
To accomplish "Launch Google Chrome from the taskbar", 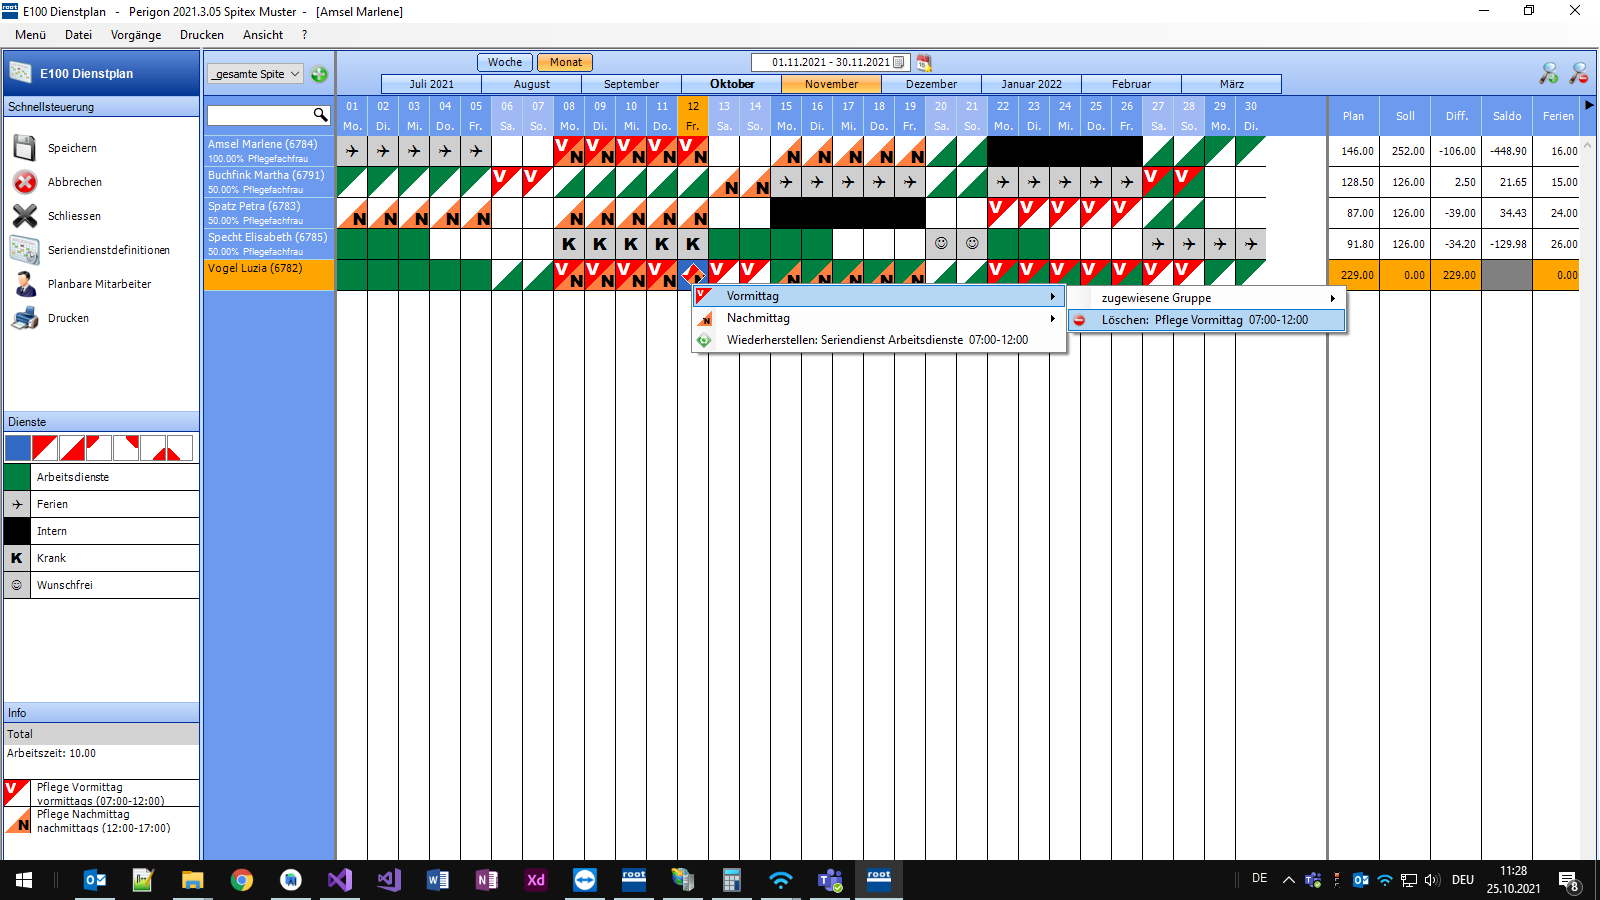I will pos(241,880).
